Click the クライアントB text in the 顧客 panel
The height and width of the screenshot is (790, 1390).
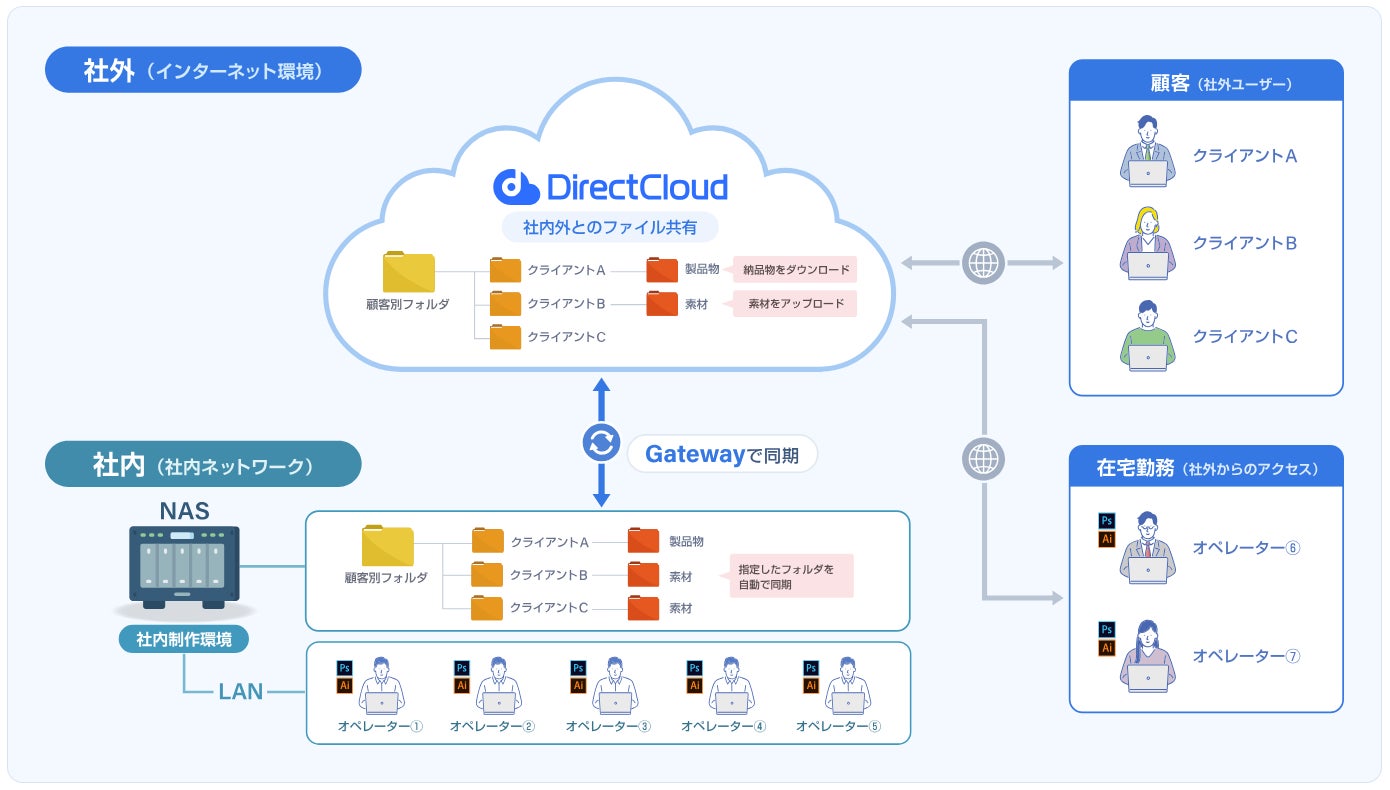(x=1244, y=243)
